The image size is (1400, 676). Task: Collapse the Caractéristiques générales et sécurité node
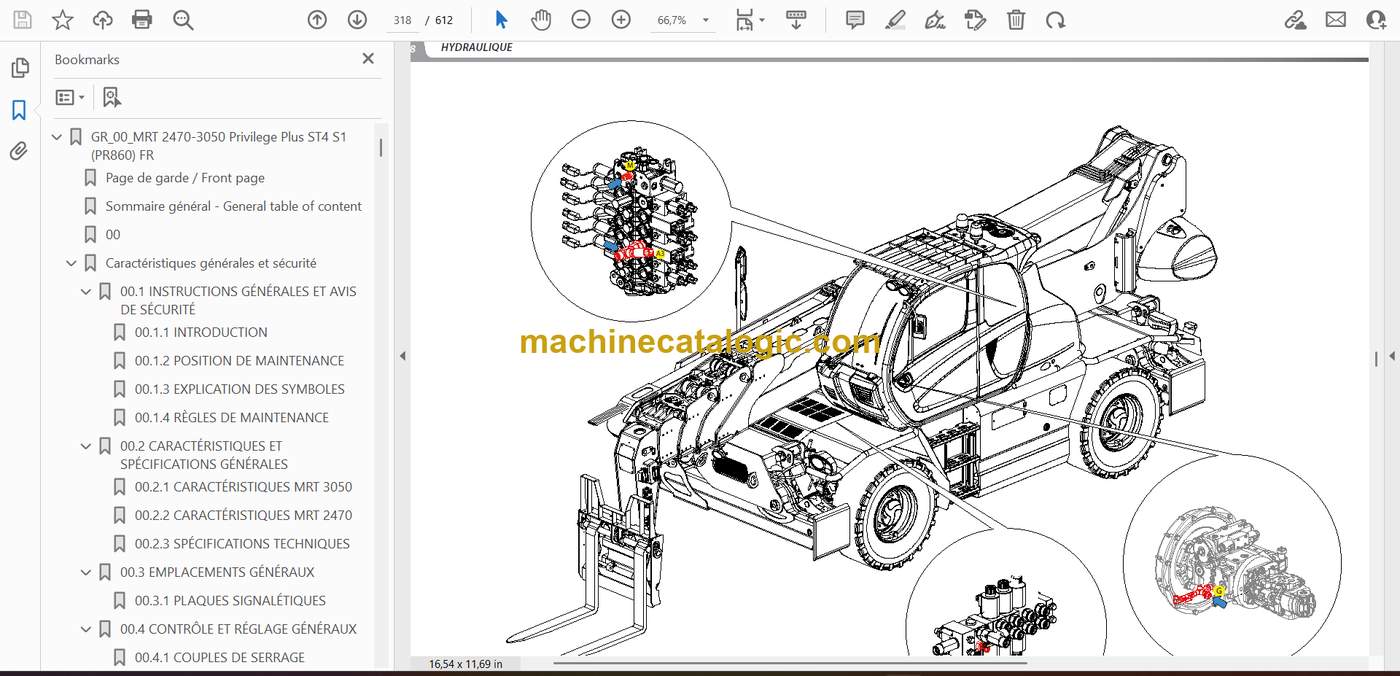71,263
